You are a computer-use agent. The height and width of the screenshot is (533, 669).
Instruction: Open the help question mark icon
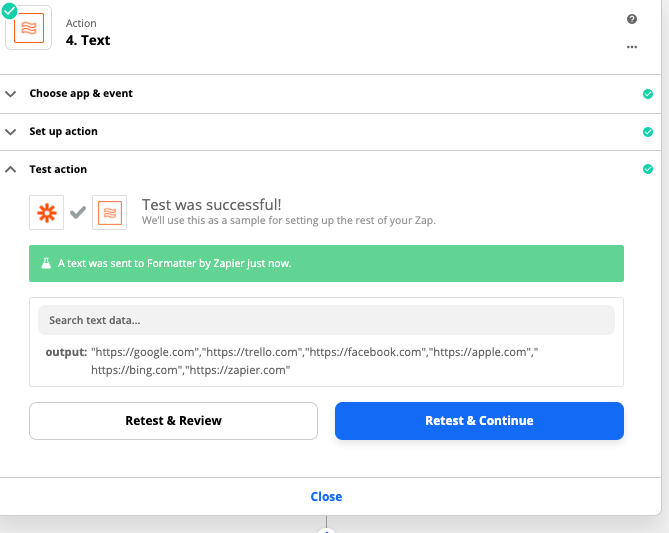[x=632, y=19]
